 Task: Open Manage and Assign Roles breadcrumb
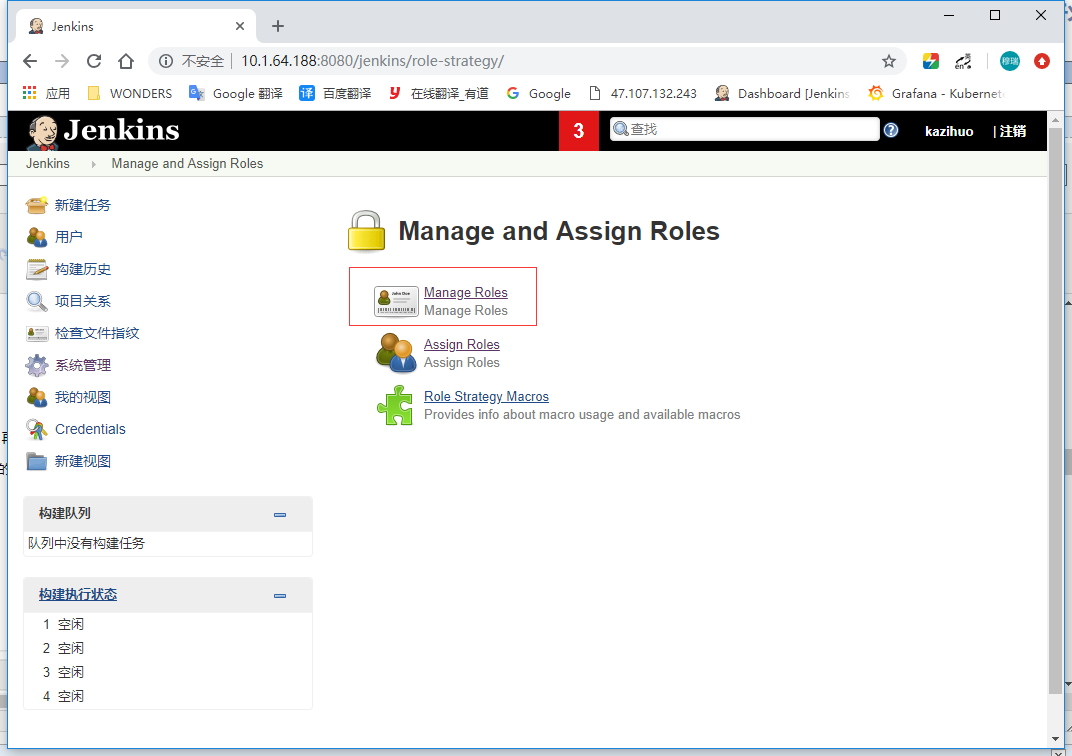[187, 163]
